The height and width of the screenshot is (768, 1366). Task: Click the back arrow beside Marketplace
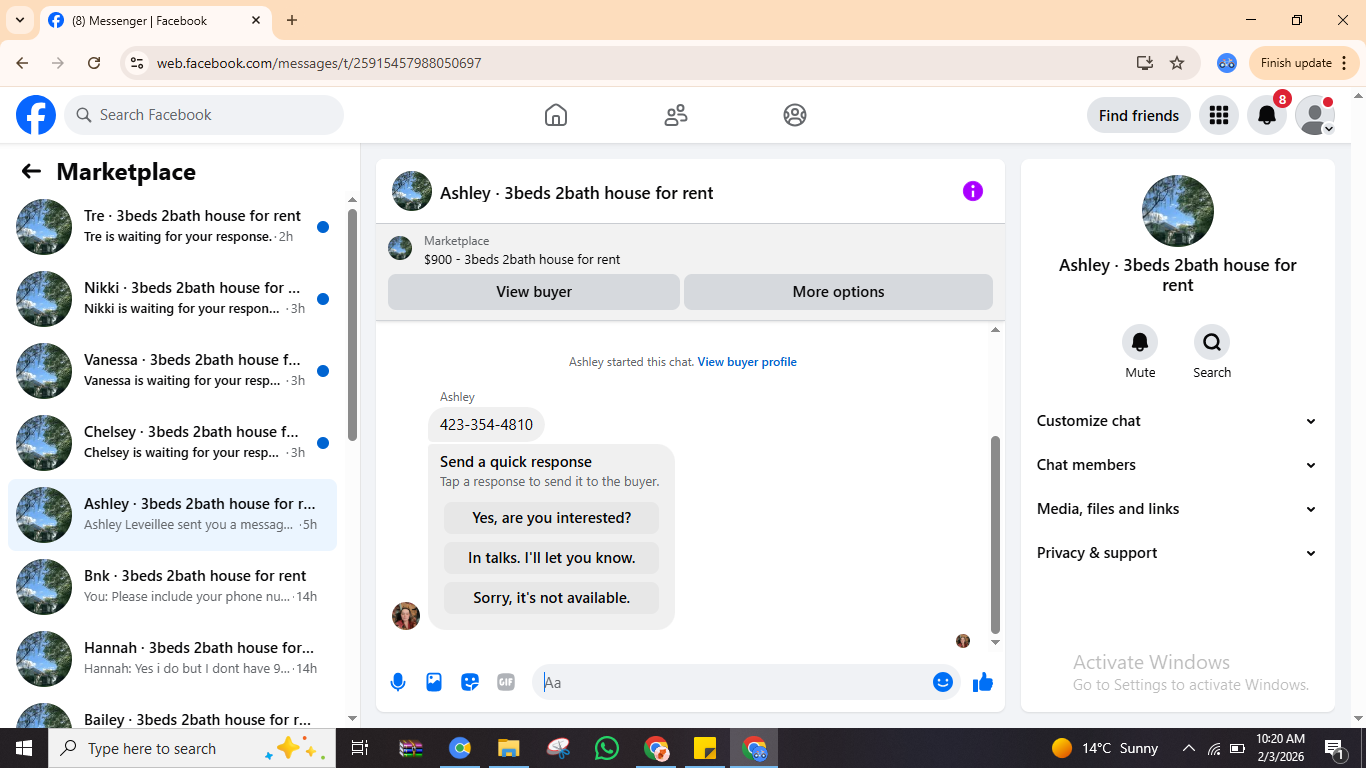pos(31,171)
